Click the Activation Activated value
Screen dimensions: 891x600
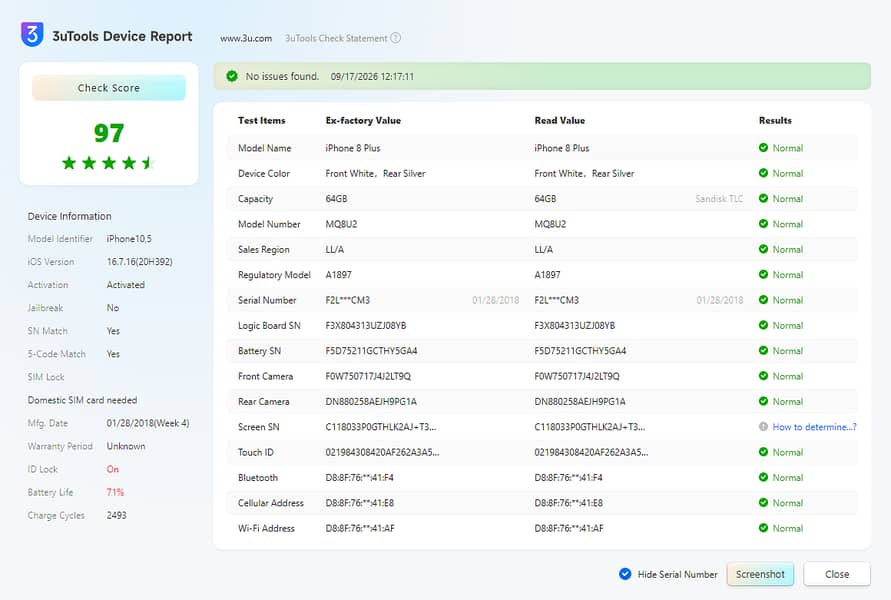point(126,285)
